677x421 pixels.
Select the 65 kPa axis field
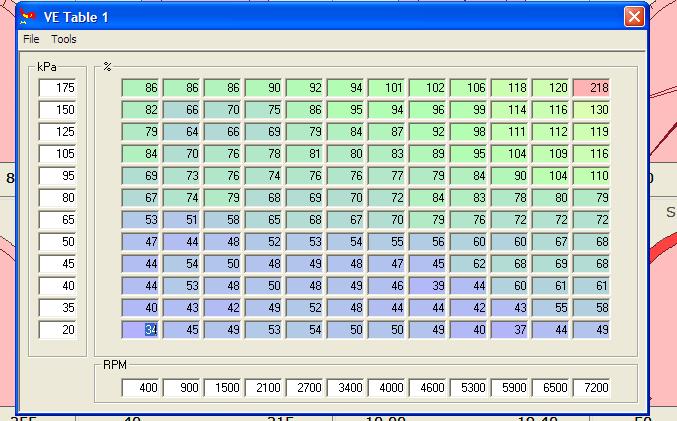tap(58, 220)
